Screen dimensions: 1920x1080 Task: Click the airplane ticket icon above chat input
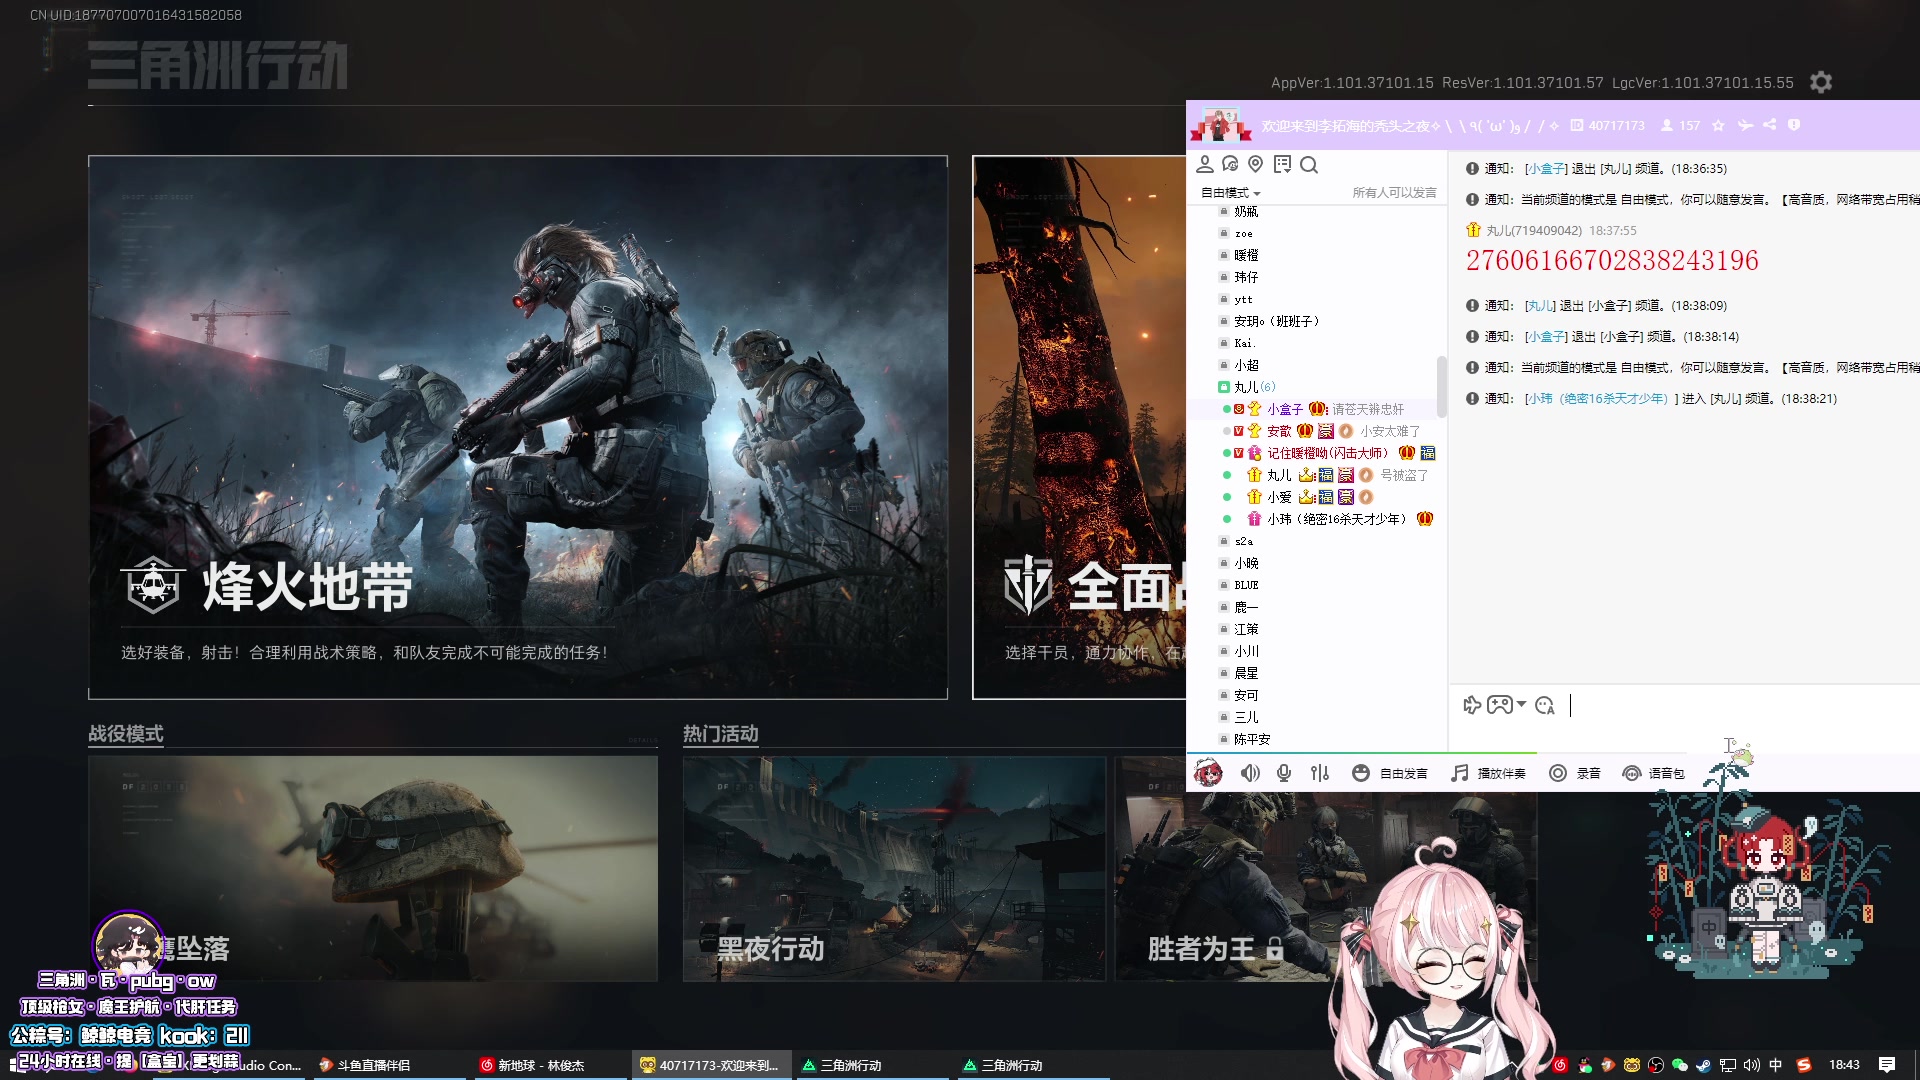click(x=1472, y=705)
